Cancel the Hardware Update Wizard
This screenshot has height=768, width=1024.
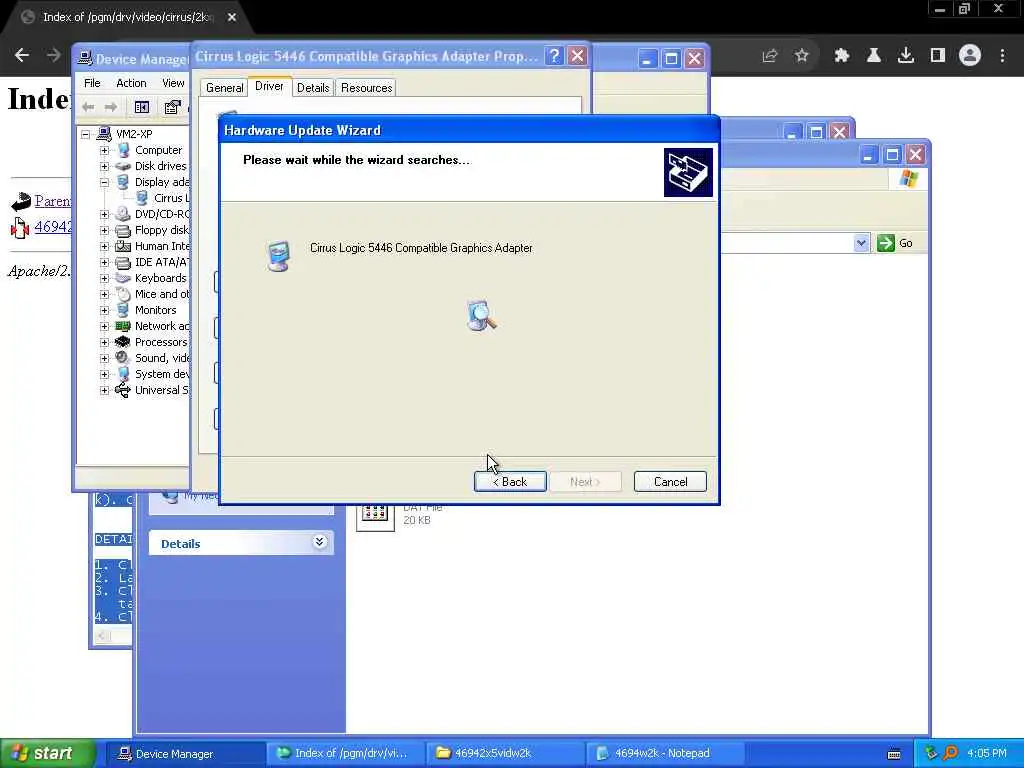click(x=670, y=482)
